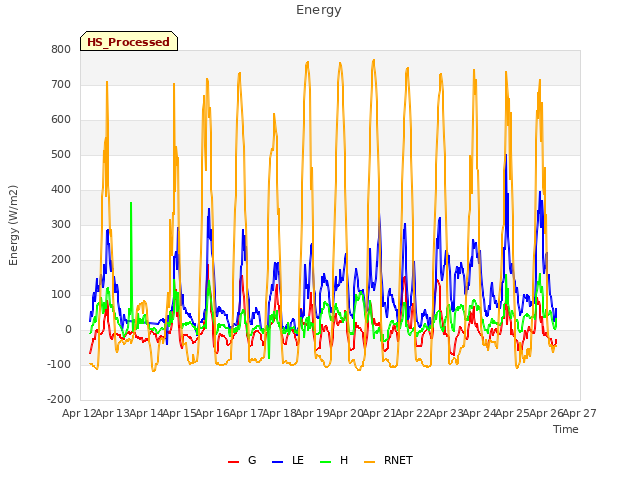Click the HS_Processed annotation label
640x480 pixels.
tap(129, 42)
